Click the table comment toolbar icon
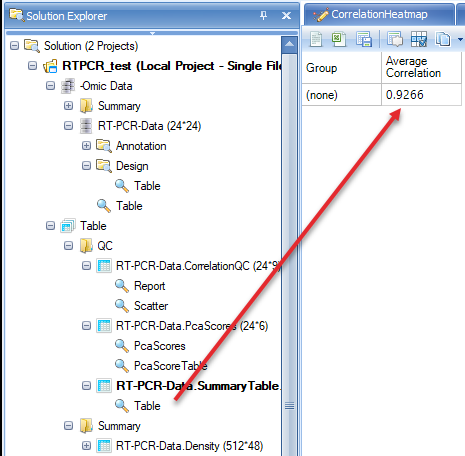The height and width of the screenshot is (456, 465). coord(395,39)
